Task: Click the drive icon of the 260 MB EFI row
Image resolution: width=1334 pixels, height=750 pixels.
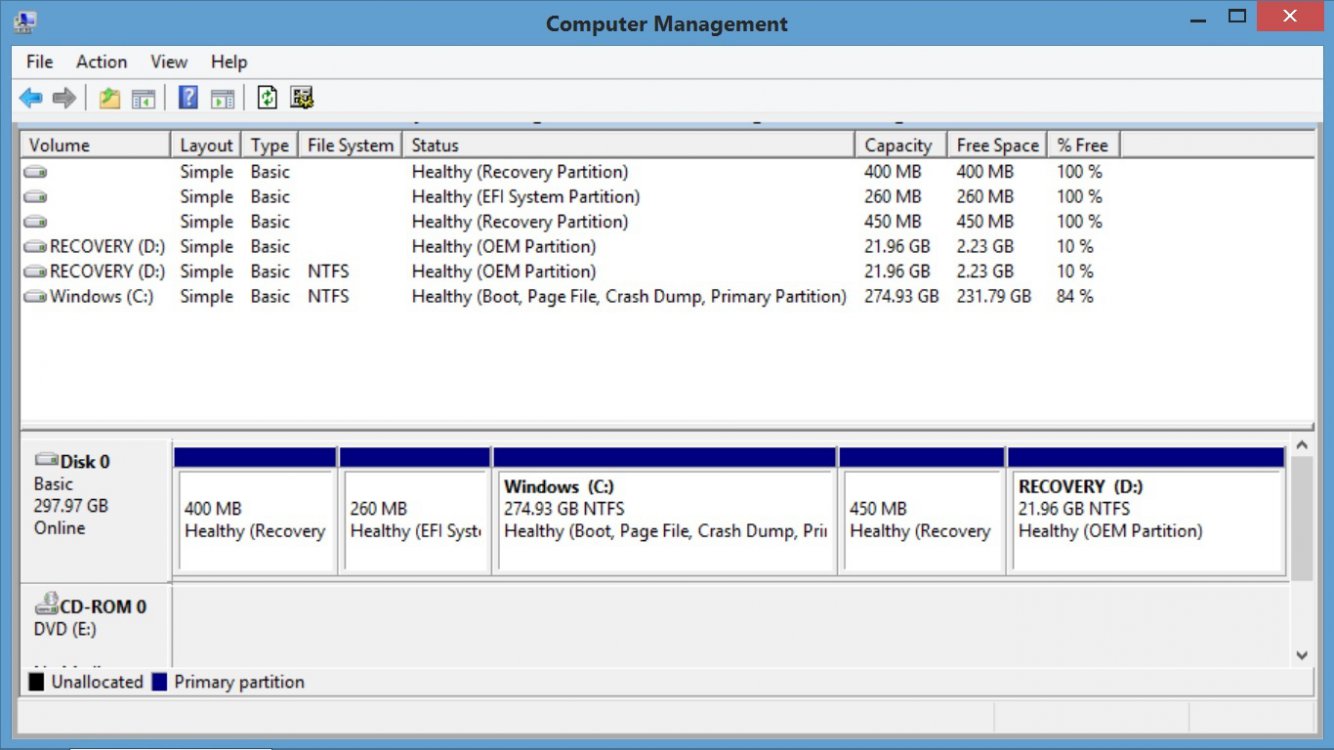Action: click(35, 197)
